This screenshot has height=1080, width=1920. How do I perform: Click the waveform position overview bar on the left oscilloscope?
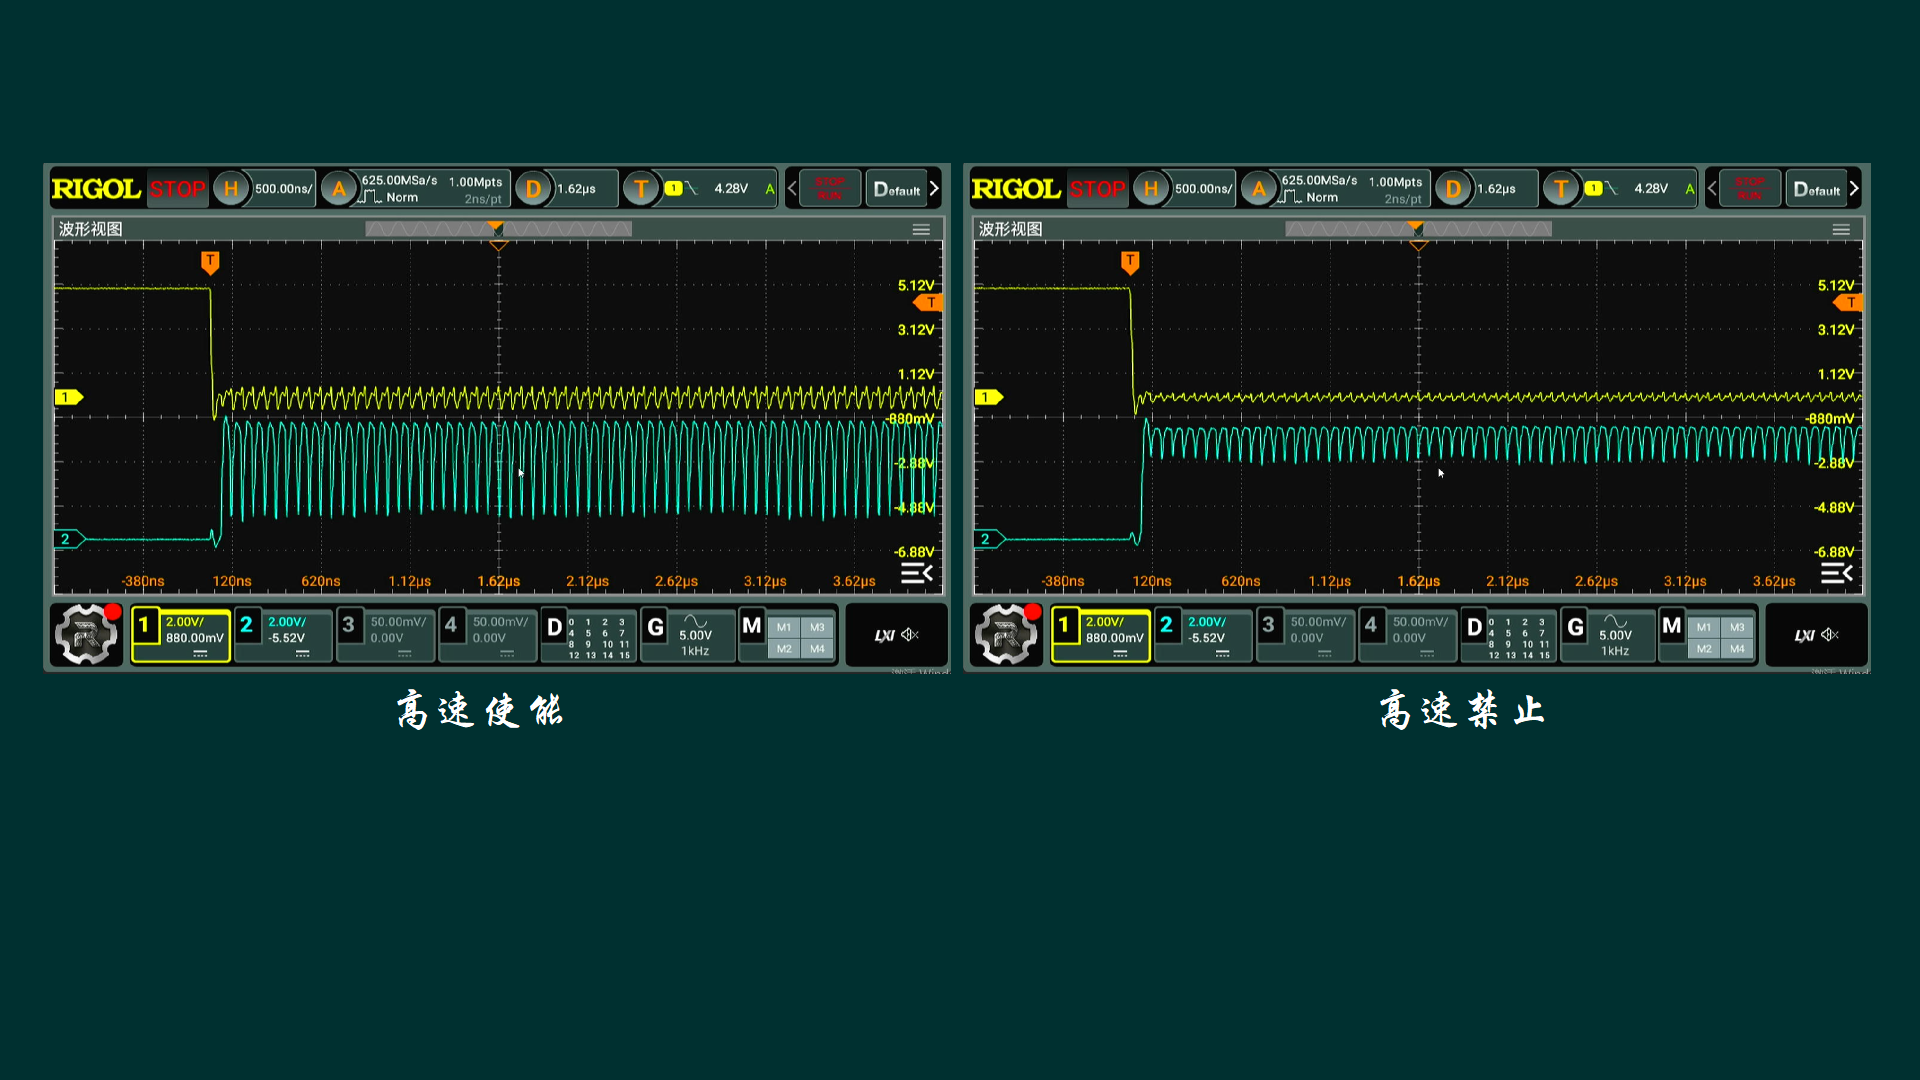pyautogui.click(x=498, y=229)
